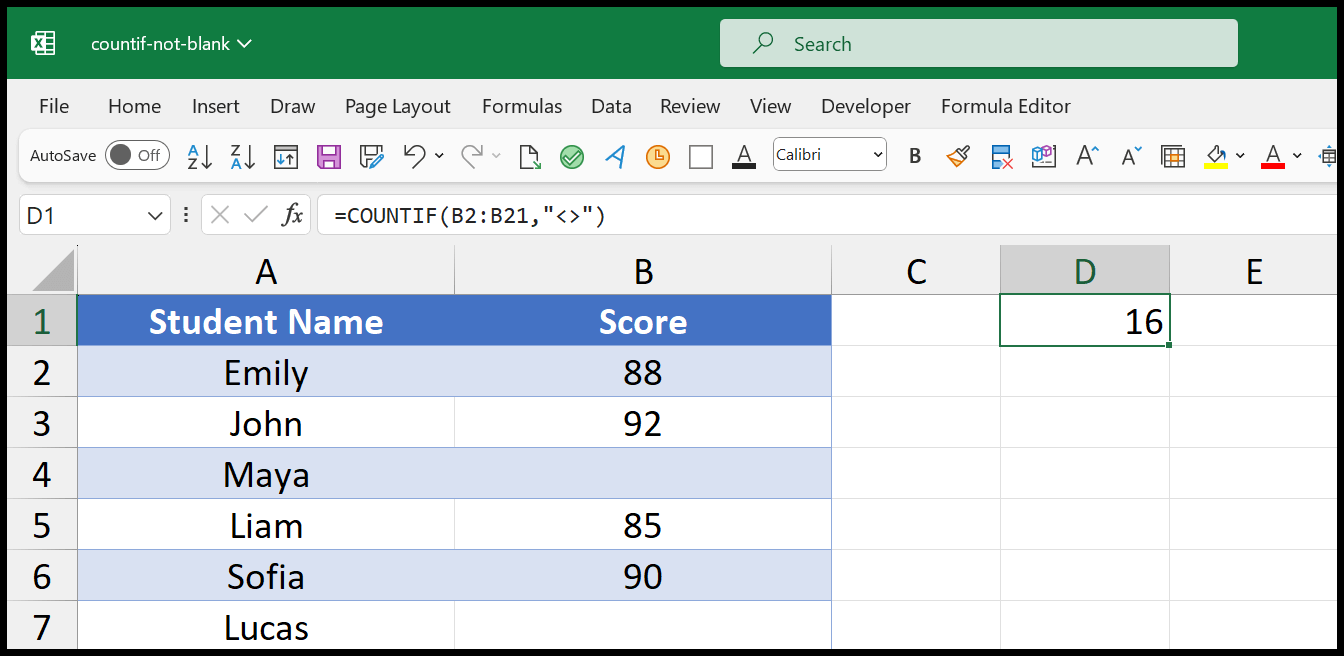Select the Sort A to Z icon

[x=199, y=157]
